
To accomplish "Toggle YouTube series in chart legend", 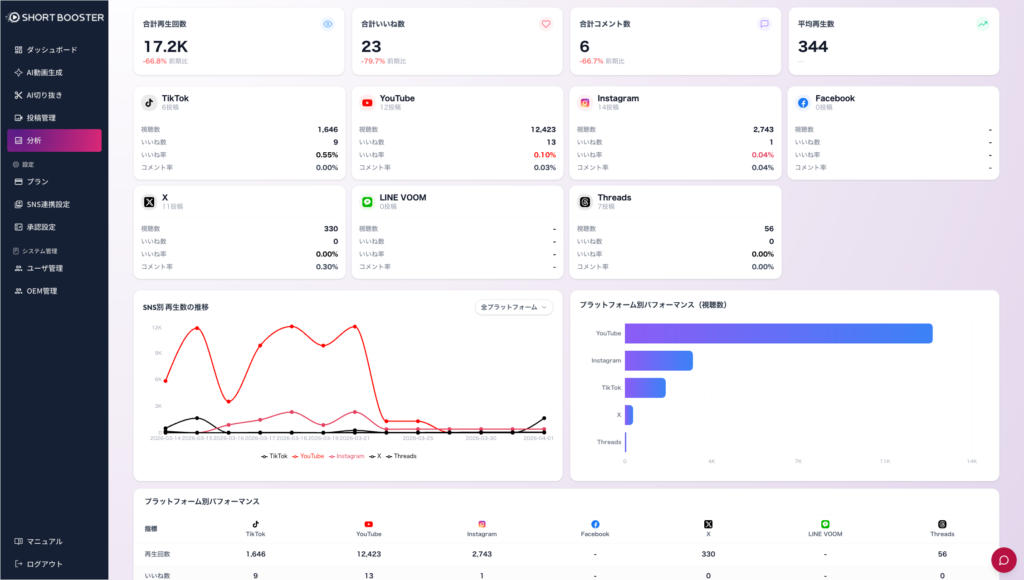I will tap(309, 456).
